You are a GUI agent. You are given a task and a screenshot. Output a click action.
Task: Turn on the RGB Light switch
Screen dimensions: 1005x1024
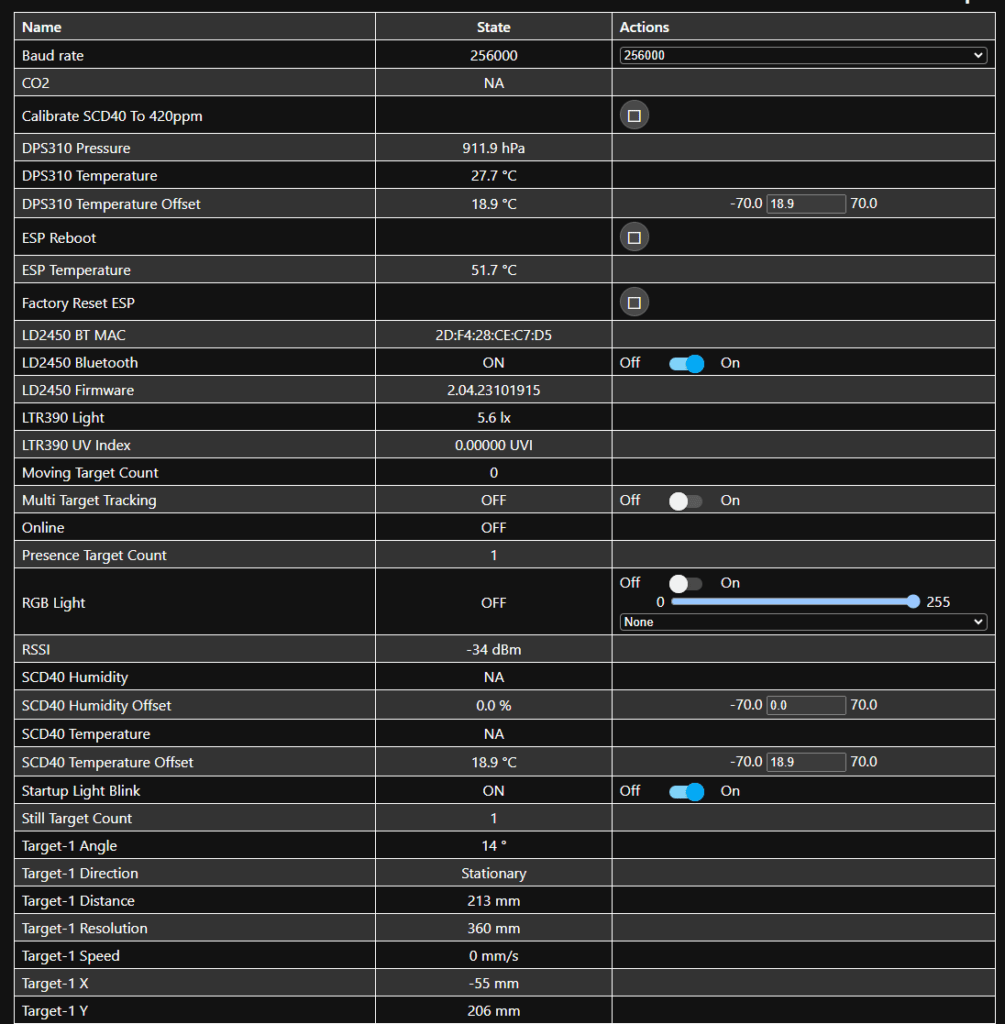point(686,583)
